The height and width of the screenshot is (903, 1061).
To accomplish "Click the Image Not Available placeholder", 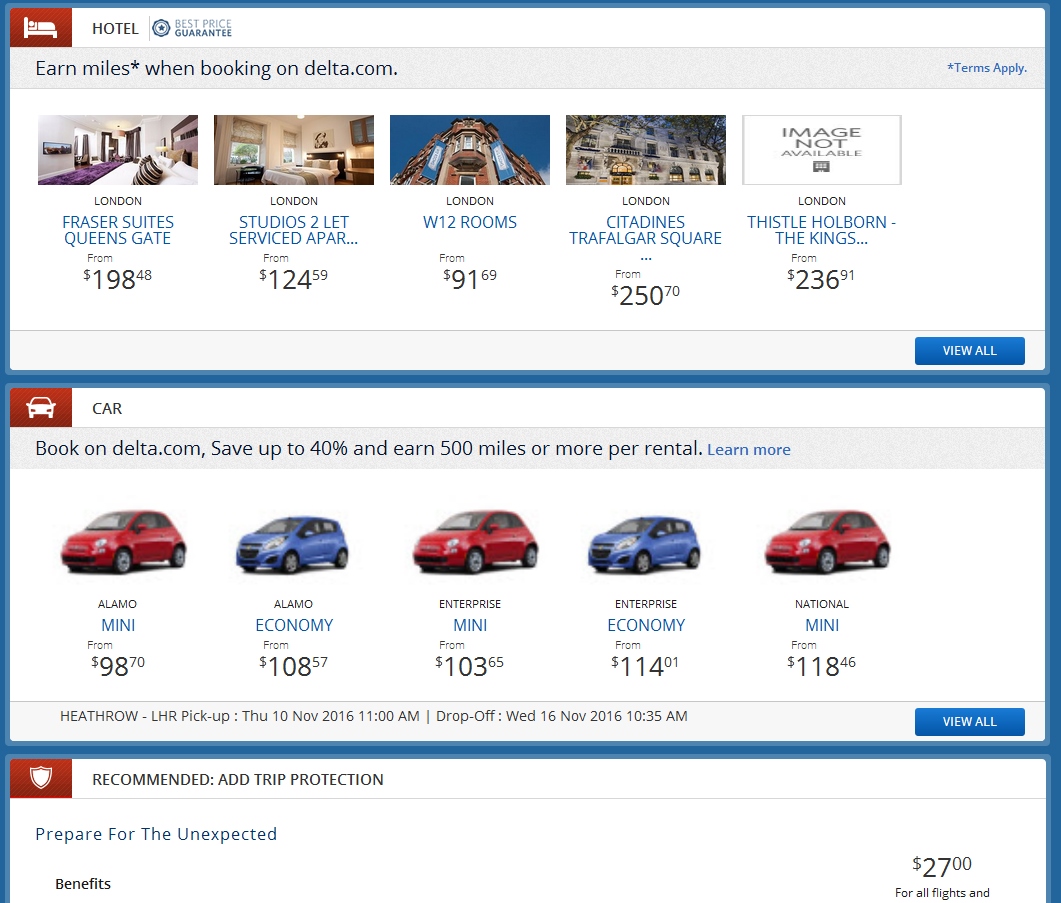I will tap(822, 150).
